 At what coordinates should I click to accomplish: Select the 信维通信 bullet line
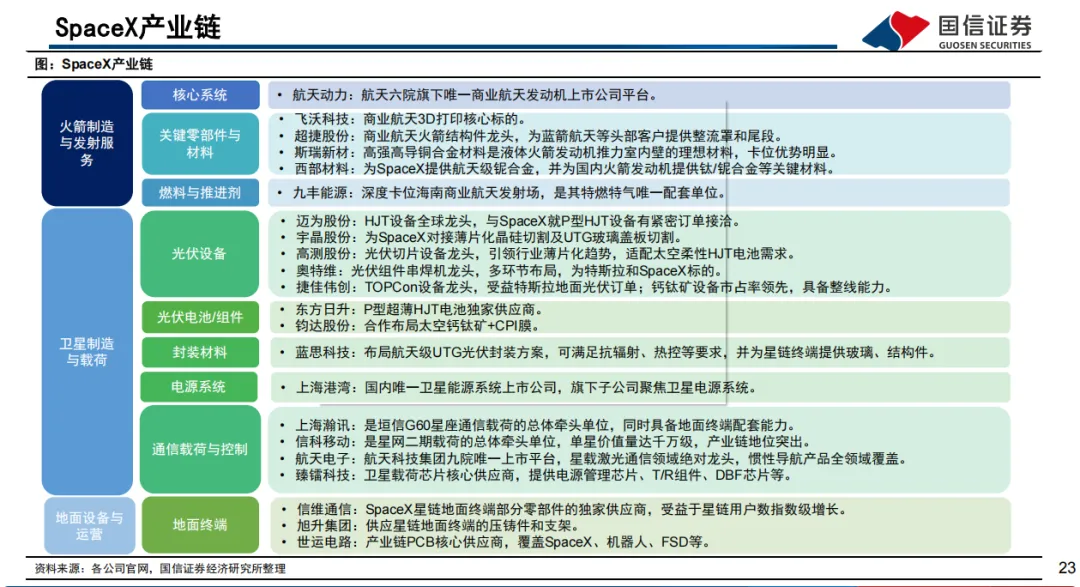(564, 510)
